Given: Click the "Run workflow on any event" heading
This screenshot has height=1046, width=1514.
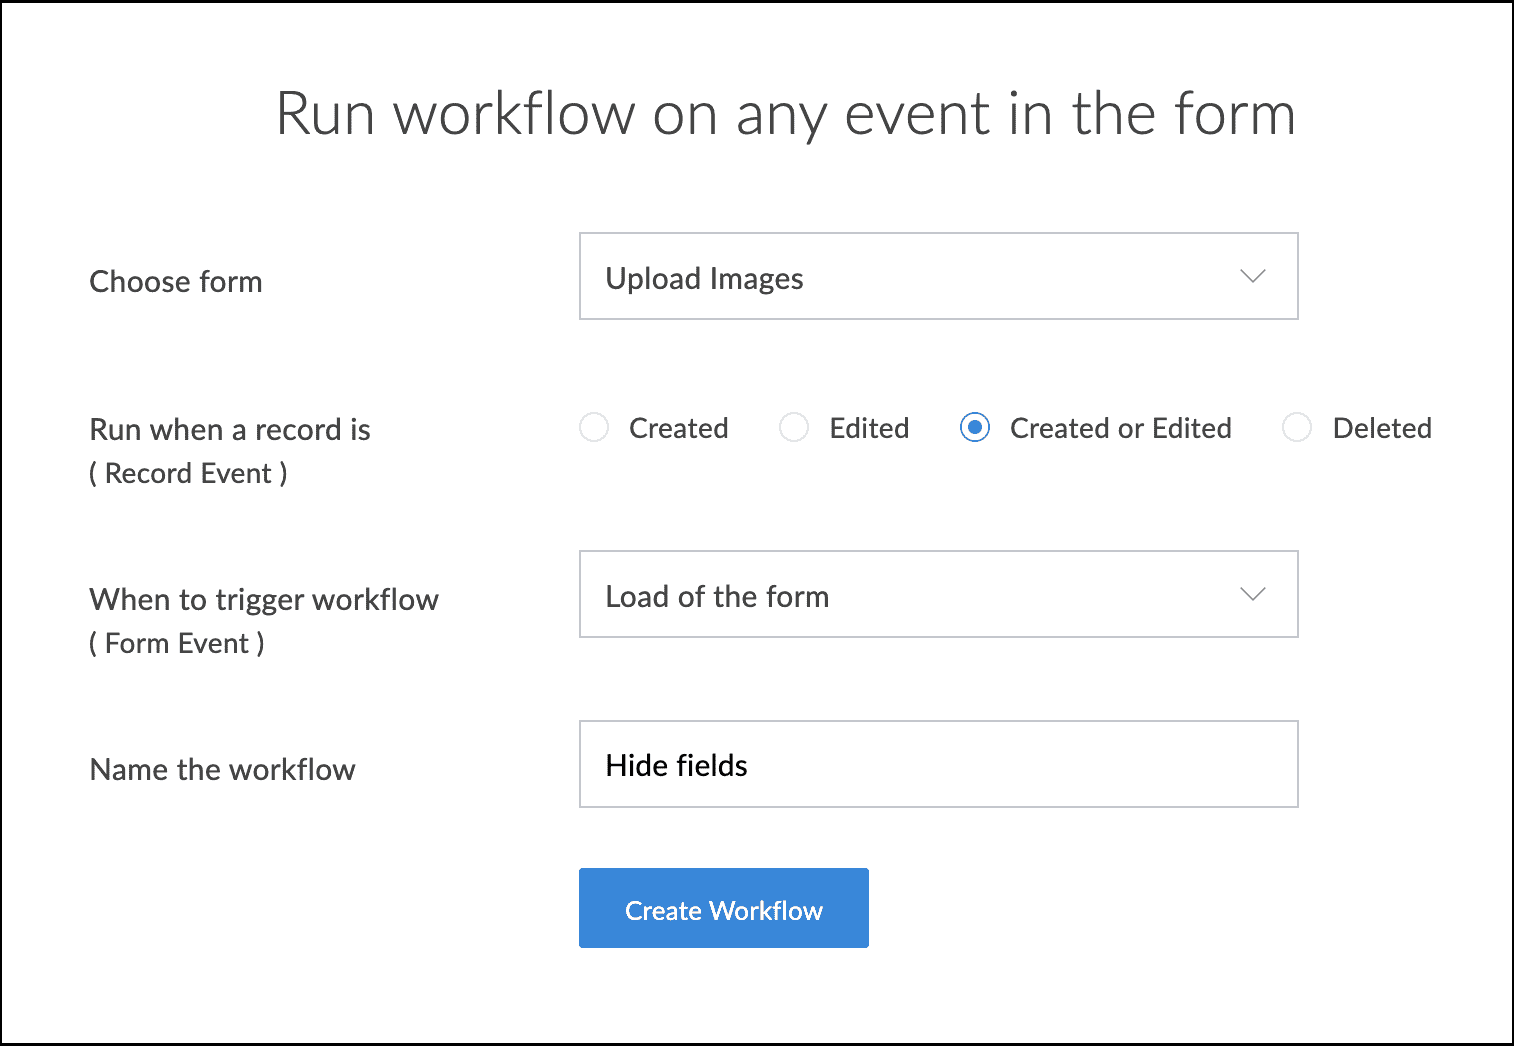Looking at the screenshot, I should click(785, 114).
